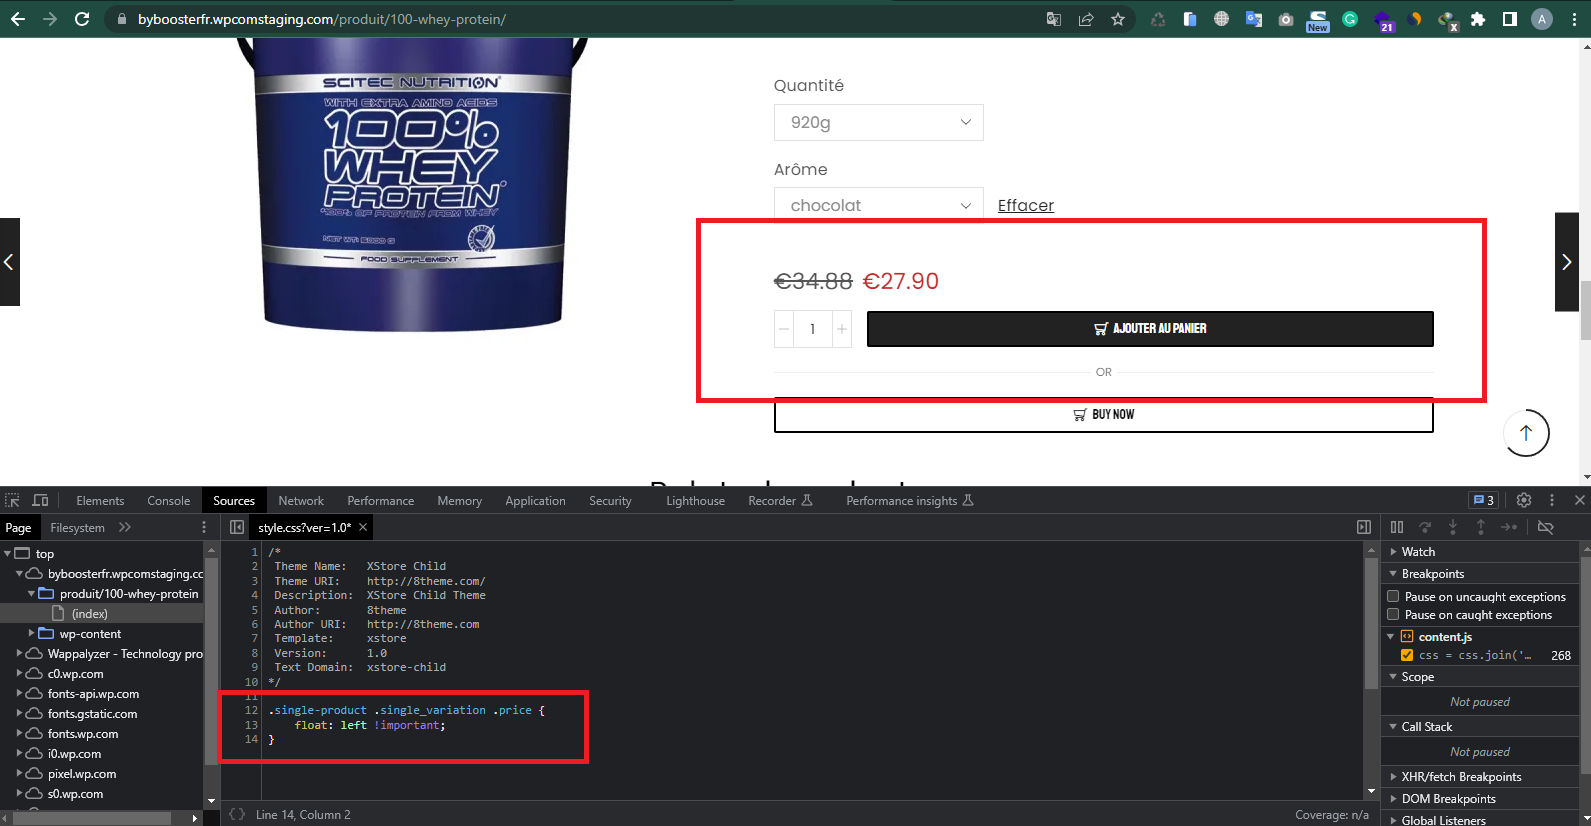Select fonts.gstatic.com in the navigator

pyautogui.click(x=92, y=713)
